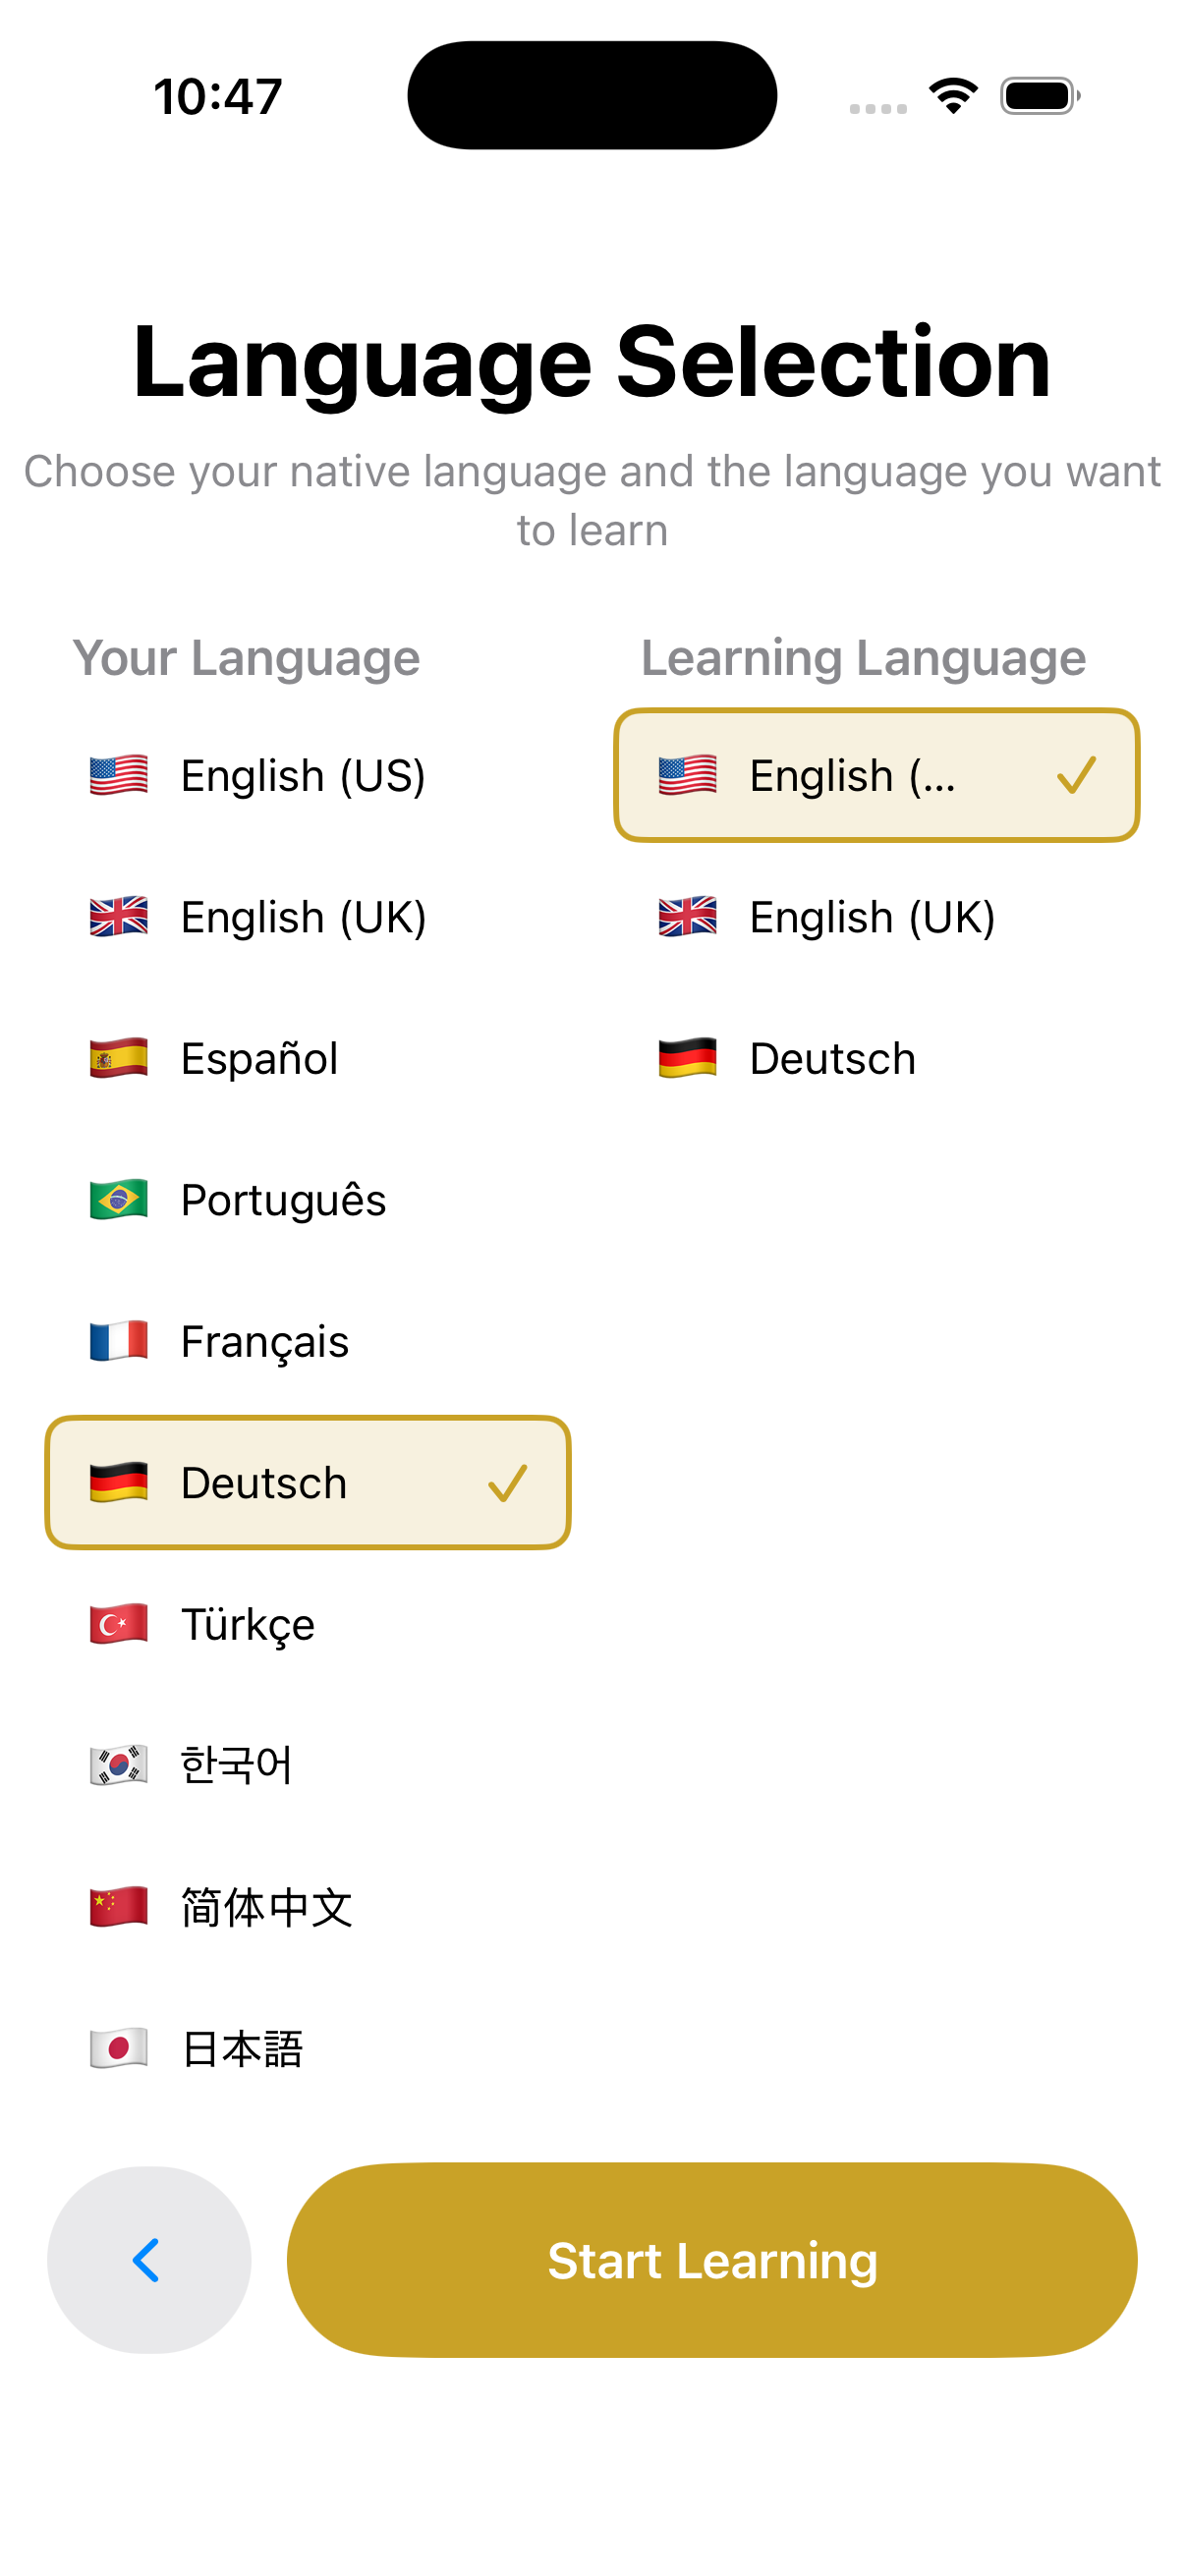Click the French flag beside Français
This screenshot has height=2576, width=1185.
(x=117, y=1341)
